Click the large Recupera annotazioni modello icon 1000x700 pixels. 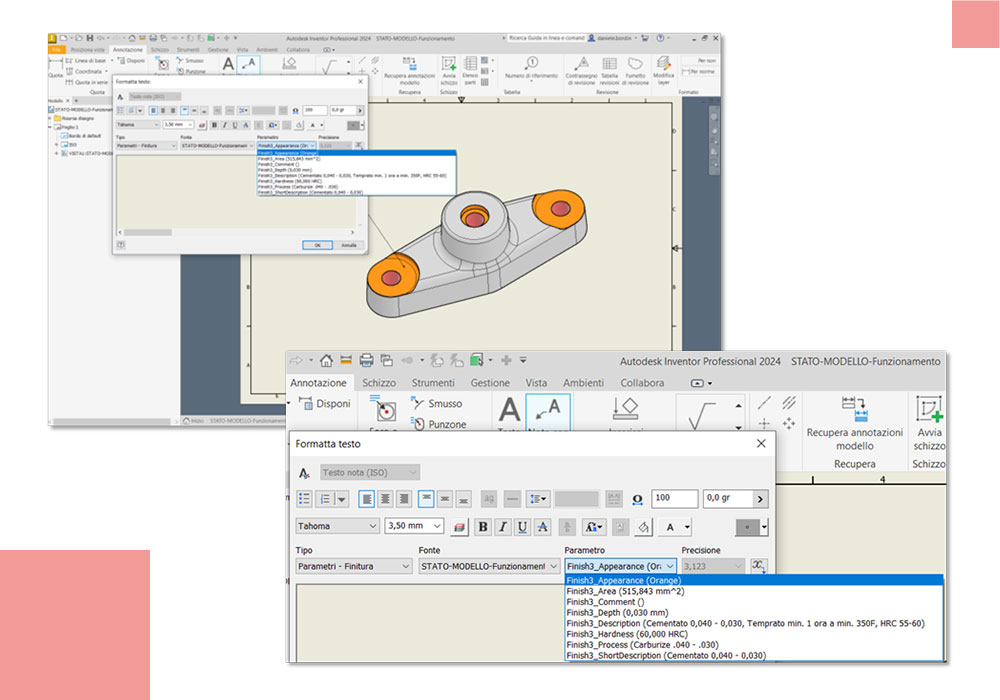click(853, 407)
